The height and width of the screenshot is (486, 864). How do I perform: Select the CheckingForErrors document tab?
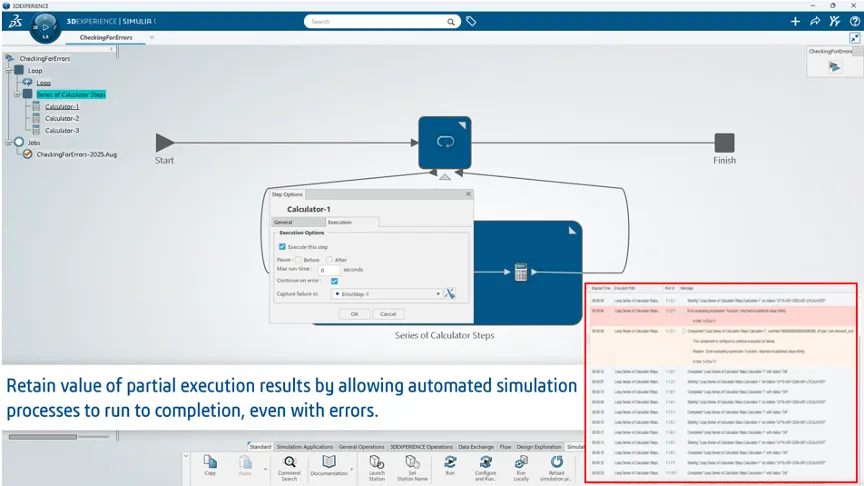coord(106,37)
